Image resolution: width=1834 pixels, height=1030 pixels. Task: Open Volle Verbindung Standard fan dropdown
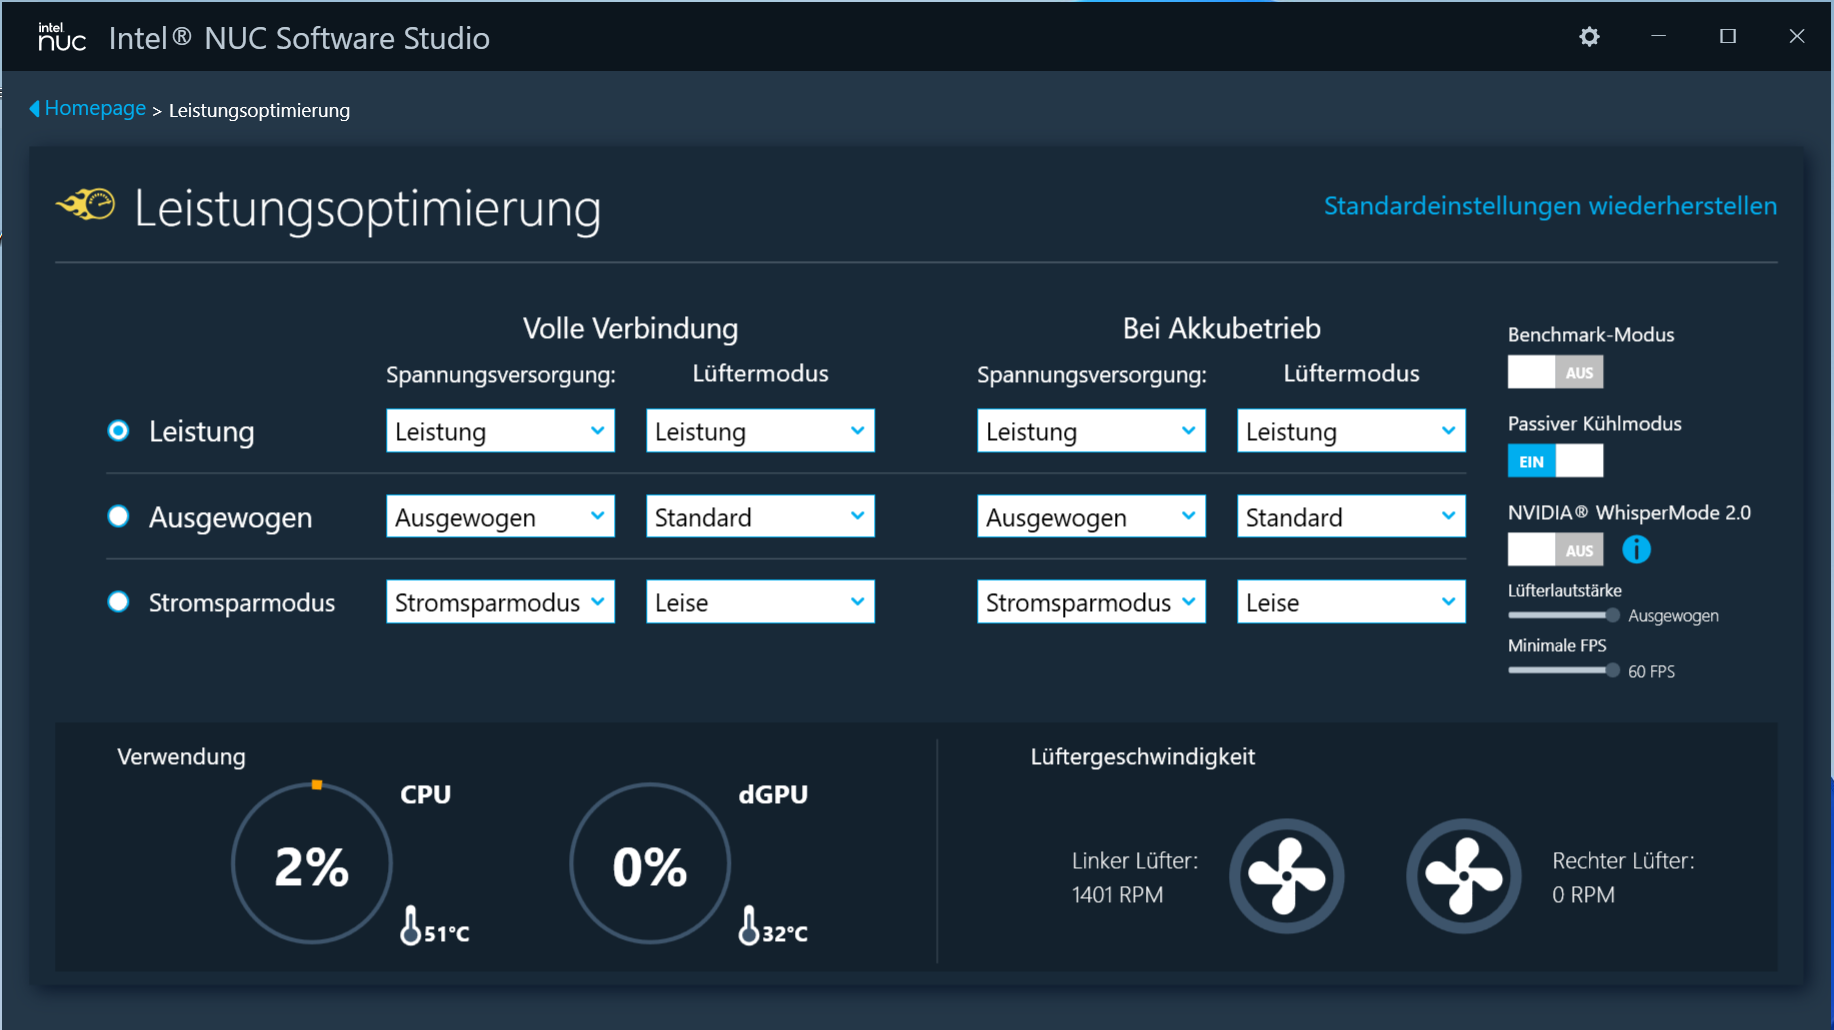760,516
